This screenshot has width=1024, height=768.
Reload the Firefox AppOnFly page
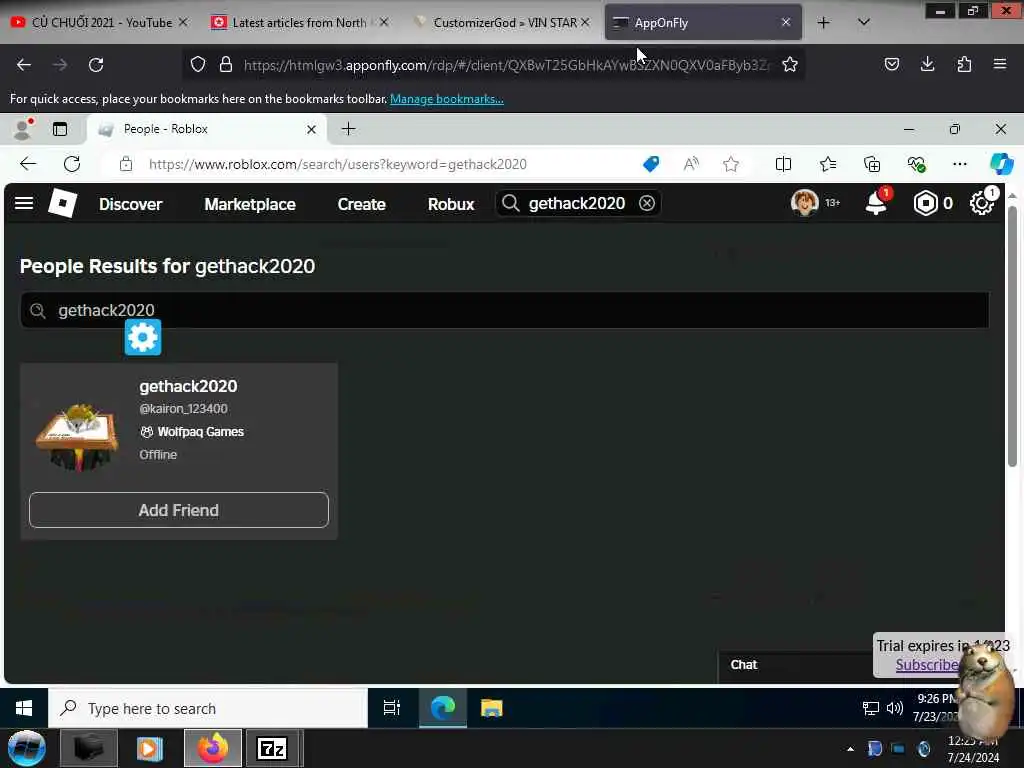pyautogui.click(x=96, y=65)
